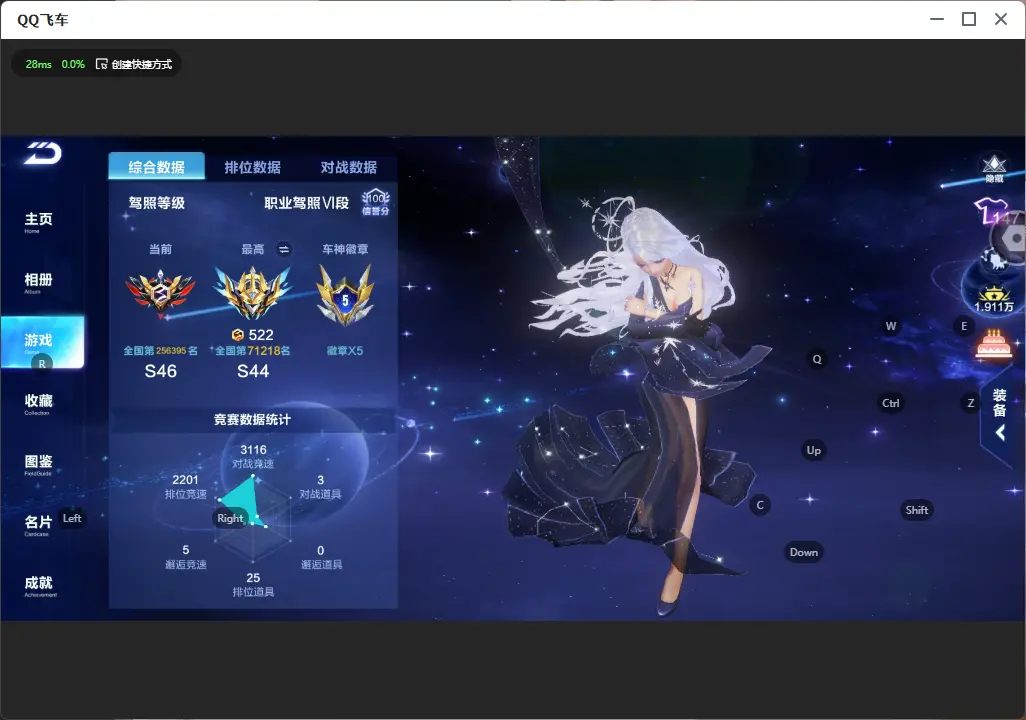Minimize the QQ飞车 window
This screenshot has width=1026, height=720.
coord(937,20)
